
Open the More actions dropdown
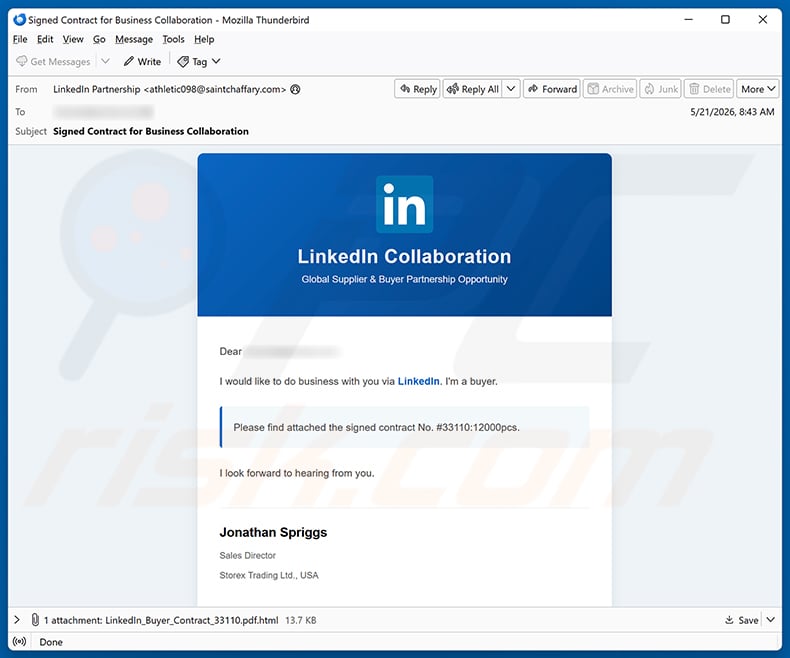[x=758, y=89]
